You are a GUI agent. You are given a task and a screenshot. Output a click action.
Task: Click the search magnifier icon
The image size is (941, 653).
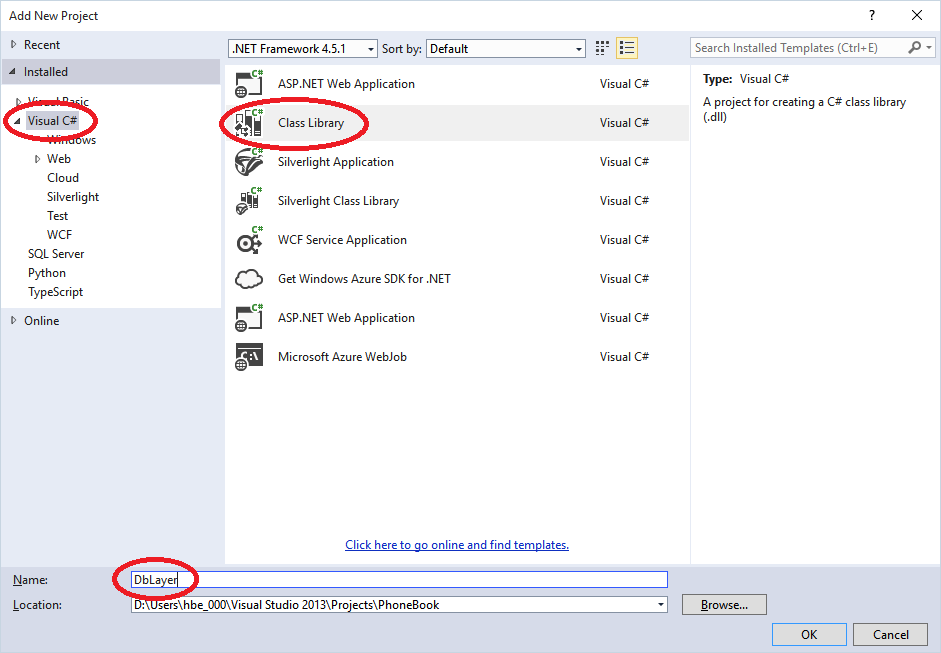click(x=915, y=47)
